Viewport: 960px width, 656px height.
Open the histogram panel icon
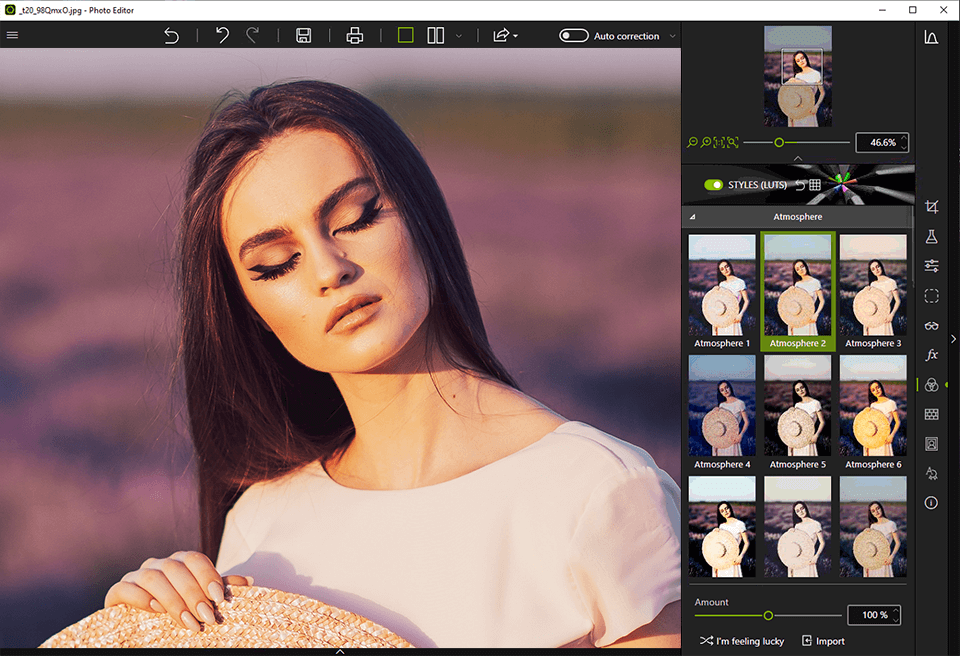[931, 38]
